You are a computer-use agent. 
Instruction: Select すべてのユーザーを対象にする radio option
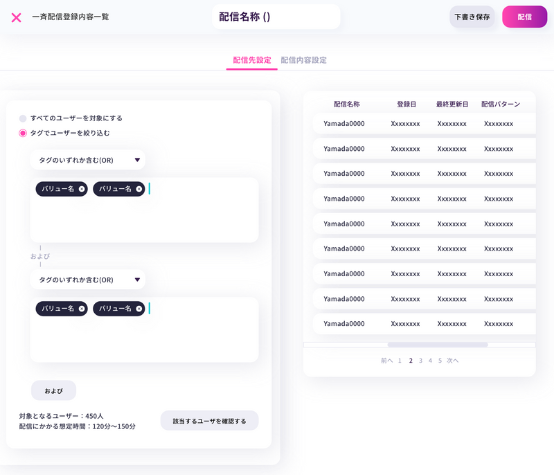point(23,118)
